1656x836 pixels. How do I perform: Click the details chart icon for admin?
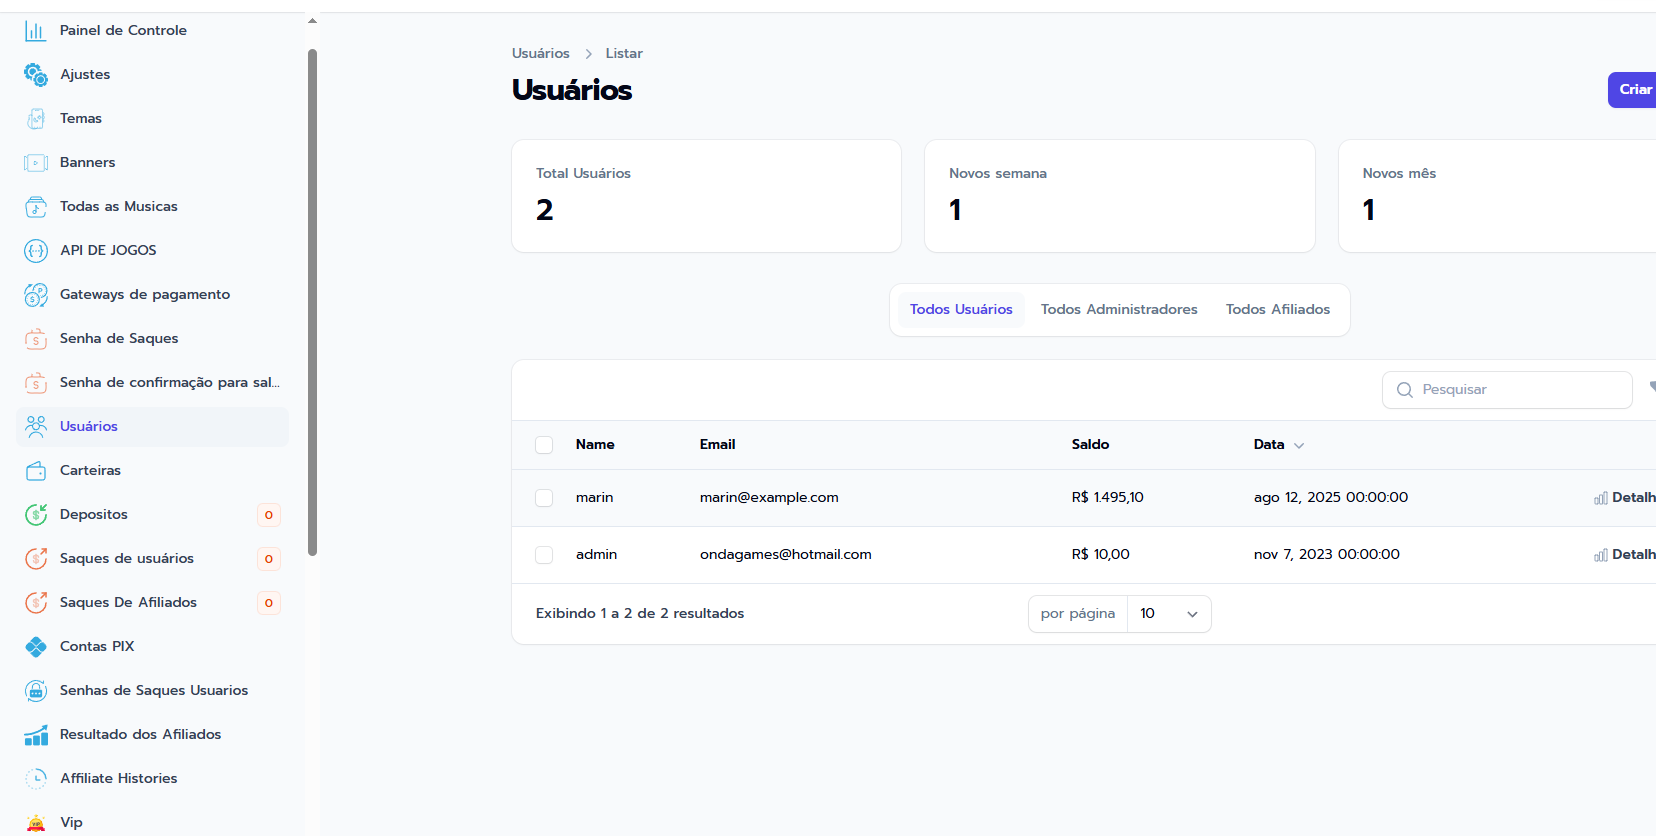coord(1601,555)
